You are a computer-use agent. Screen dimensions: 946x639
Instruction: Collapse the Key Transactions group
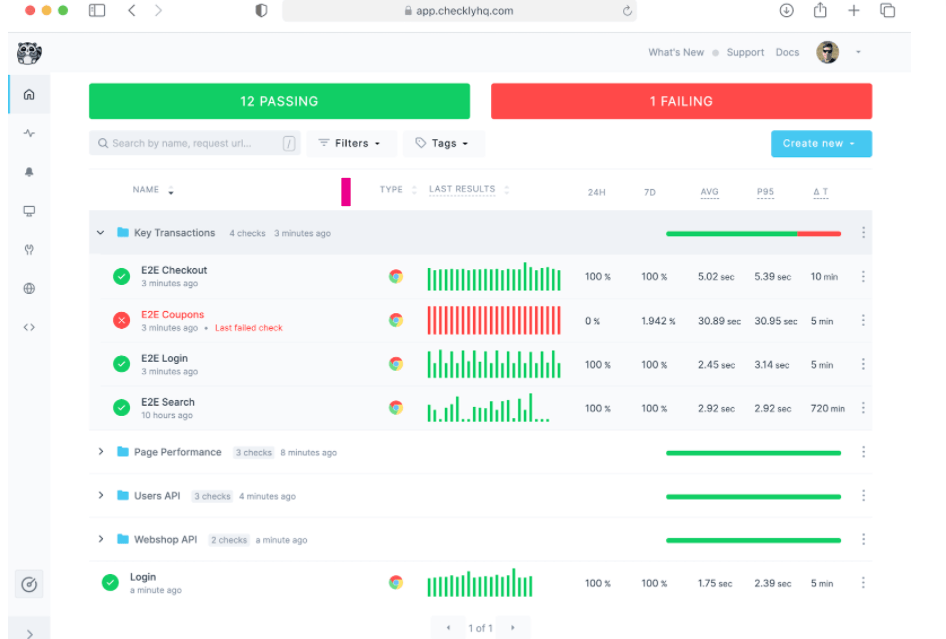[101, 232]
